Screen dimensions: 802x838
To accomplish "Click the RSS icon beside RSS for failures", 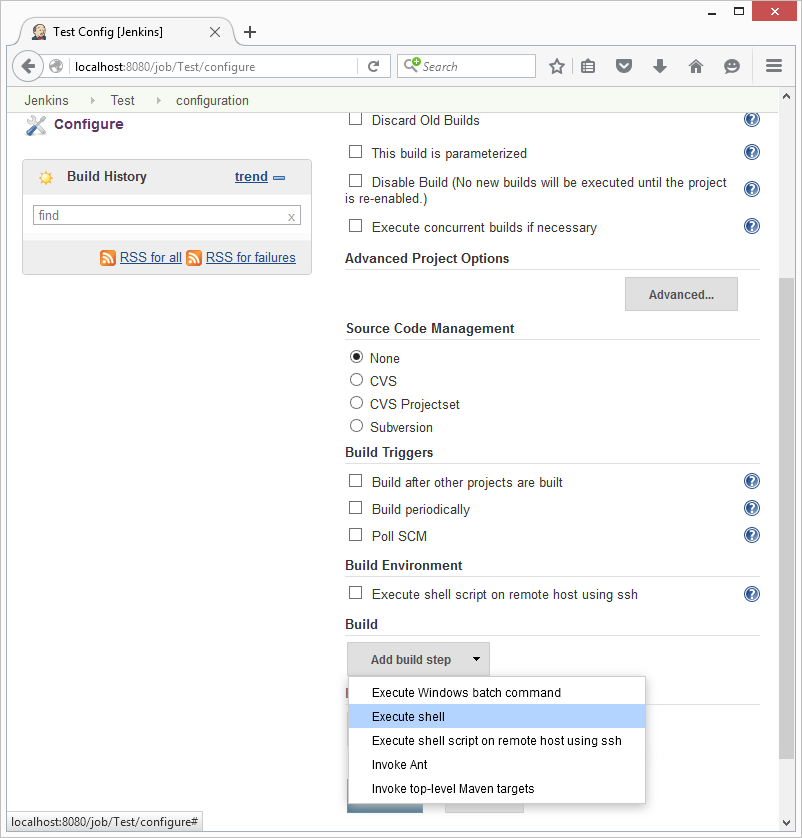I will 194,258.
